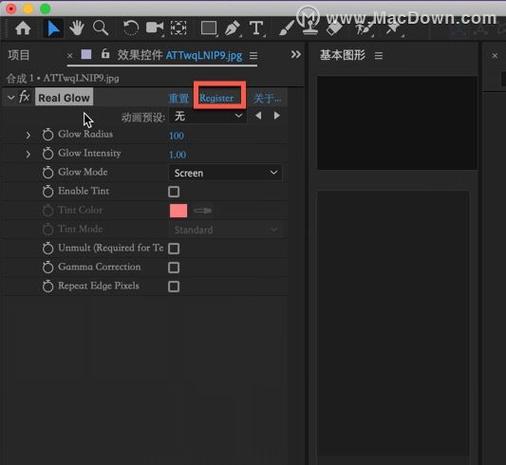The image size is (506, 465).
Task: Toggle Glow Radius stopwatch
Action: pos(48,134)
